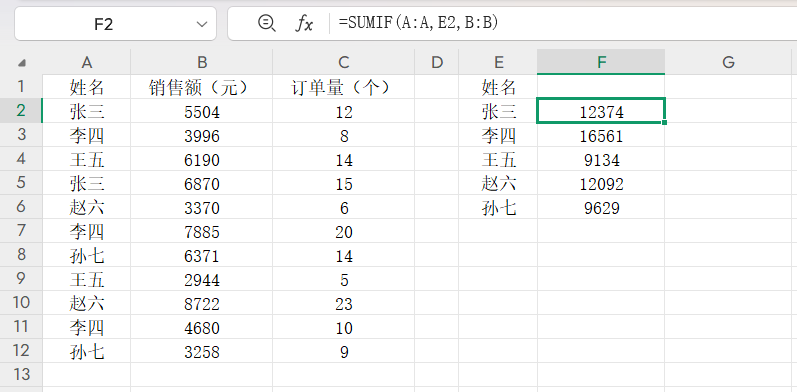Click the zoom magnifier icon in formula bar
797x392 pixels.
click(x=266, y=23)
